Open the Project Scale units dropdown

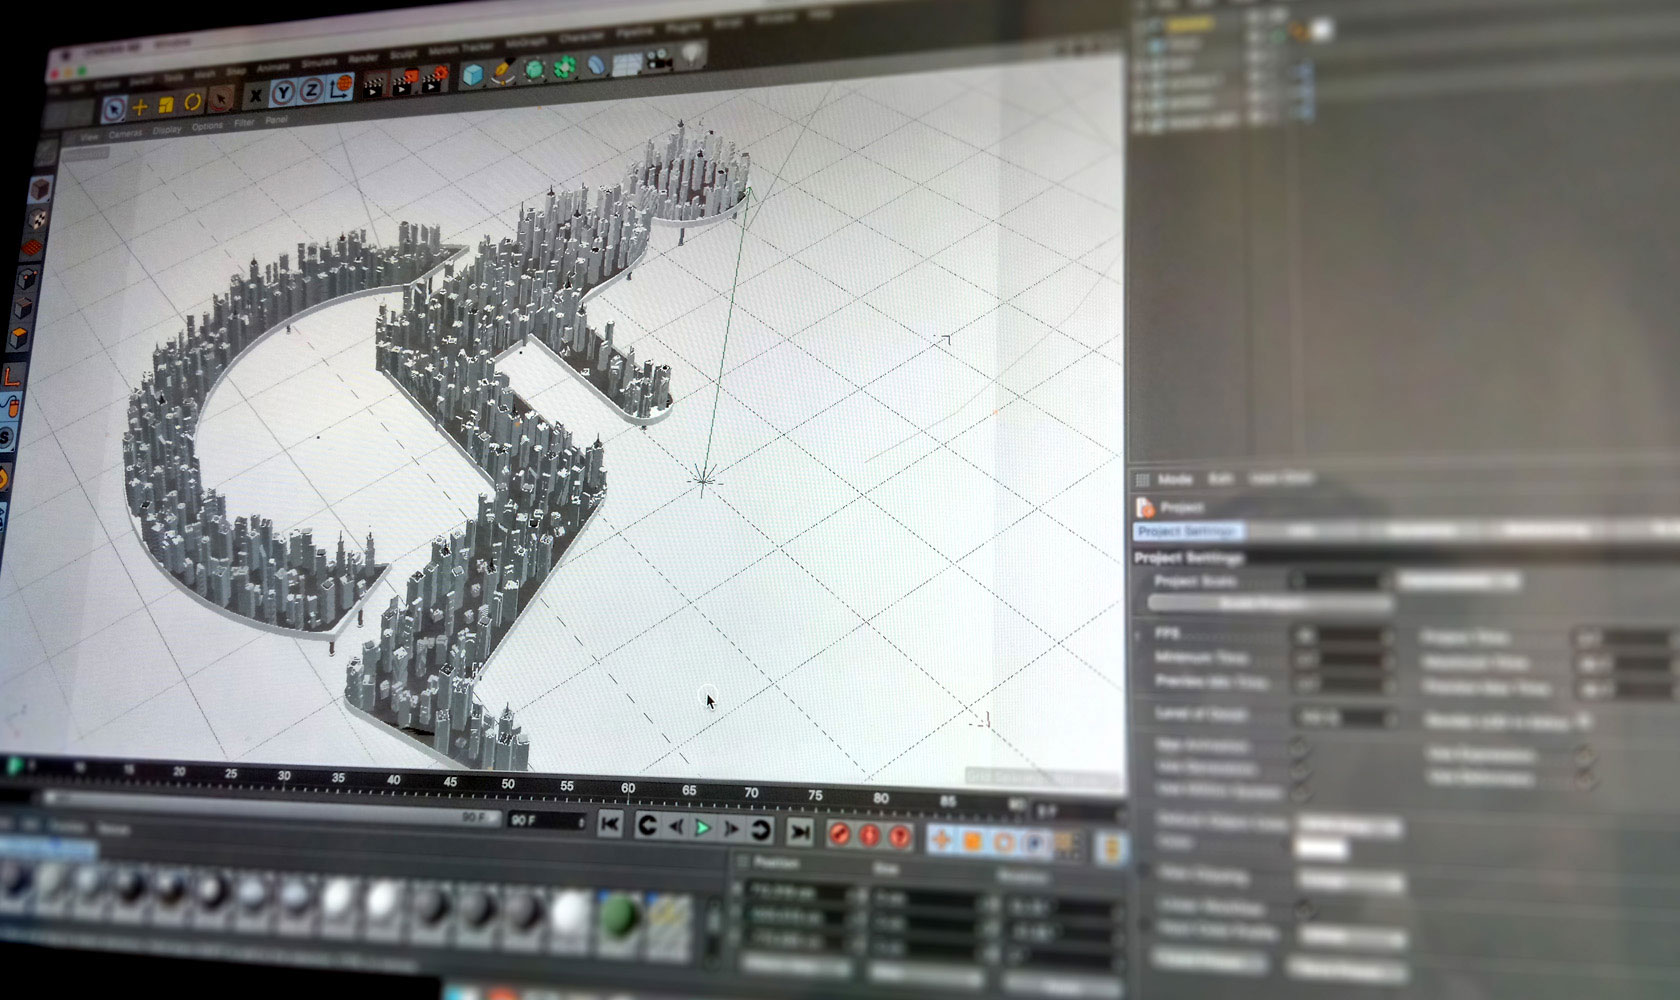click(x=1458, y=581)
